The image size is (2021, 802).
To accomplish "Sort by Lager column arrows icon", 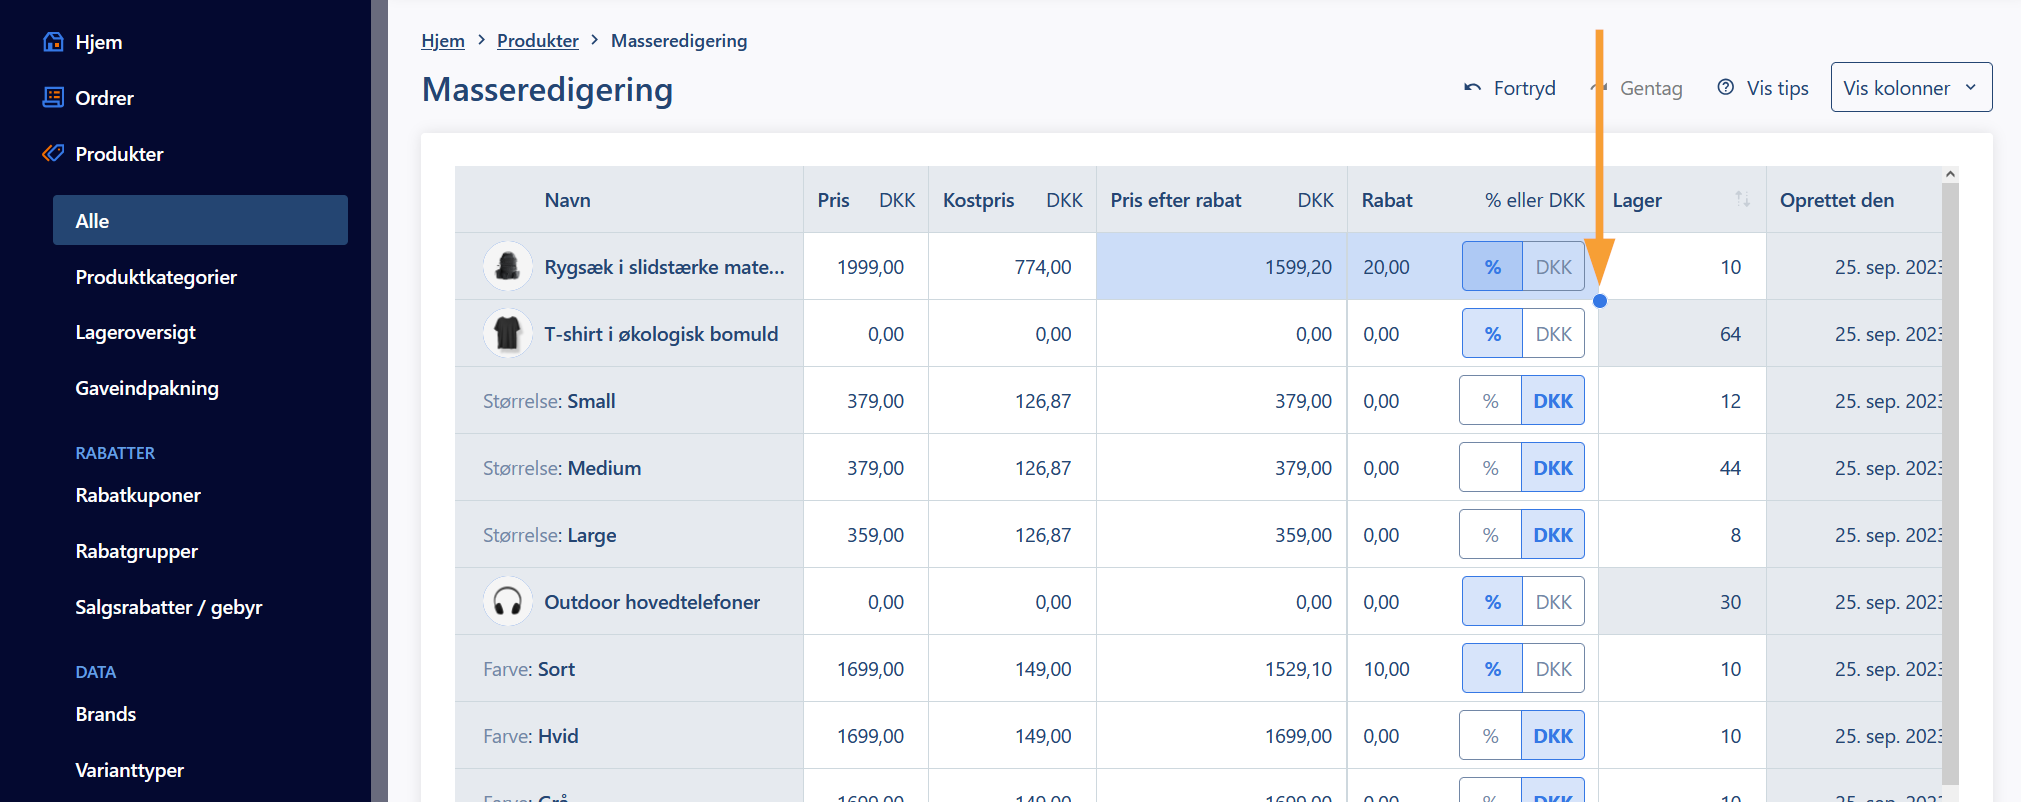I will pos(1742,199).
